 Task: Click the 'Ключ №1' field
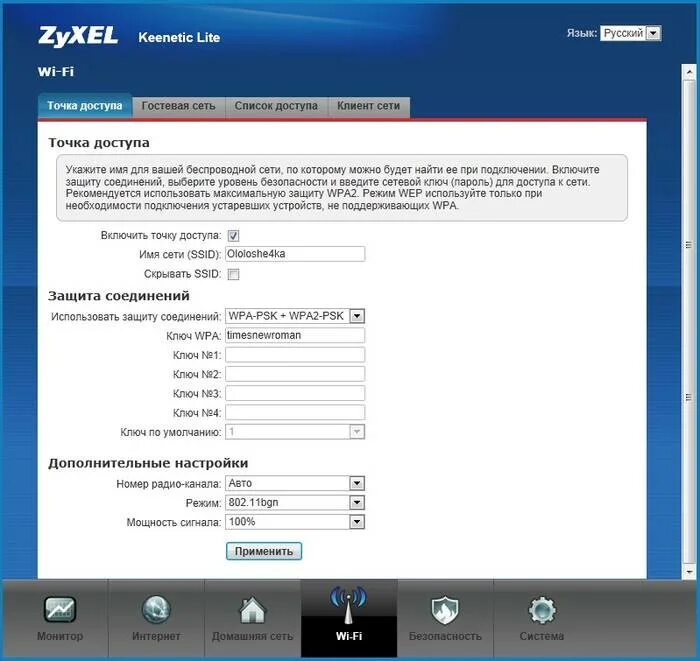pyautogui.click(x=295, y=355)
